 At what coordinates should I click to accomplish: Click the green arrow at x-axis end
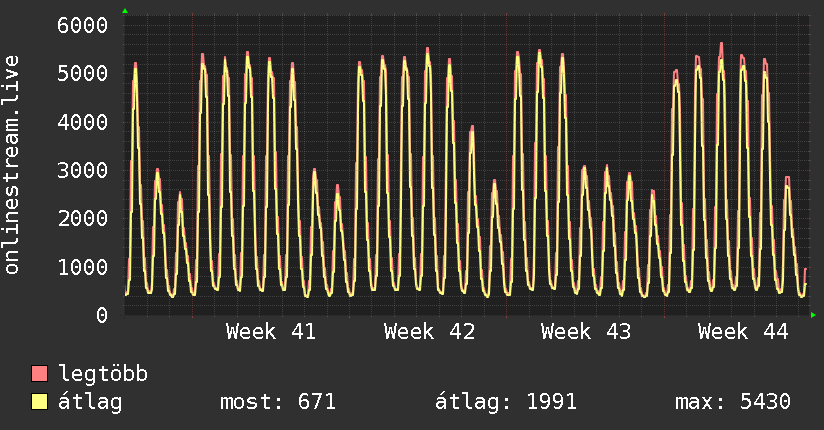(x=813, y=315)
